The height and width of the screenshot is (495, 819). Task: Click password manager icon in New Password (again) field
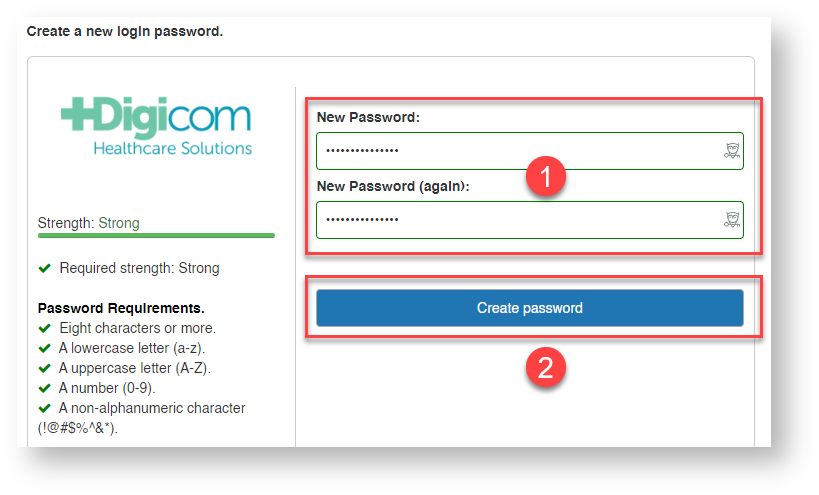pos(732,220)
